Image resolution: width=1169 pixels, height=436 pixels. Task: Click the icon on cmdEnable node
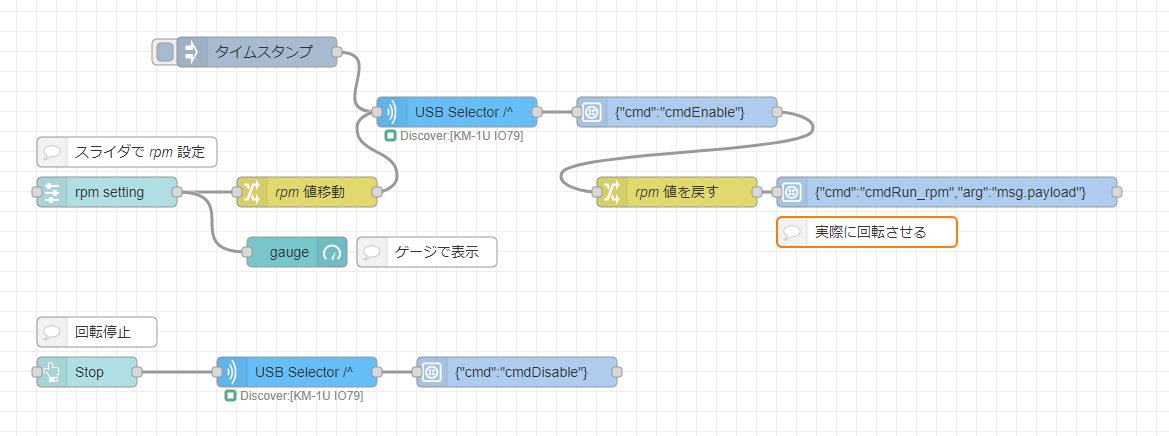(x=590, y=113)
